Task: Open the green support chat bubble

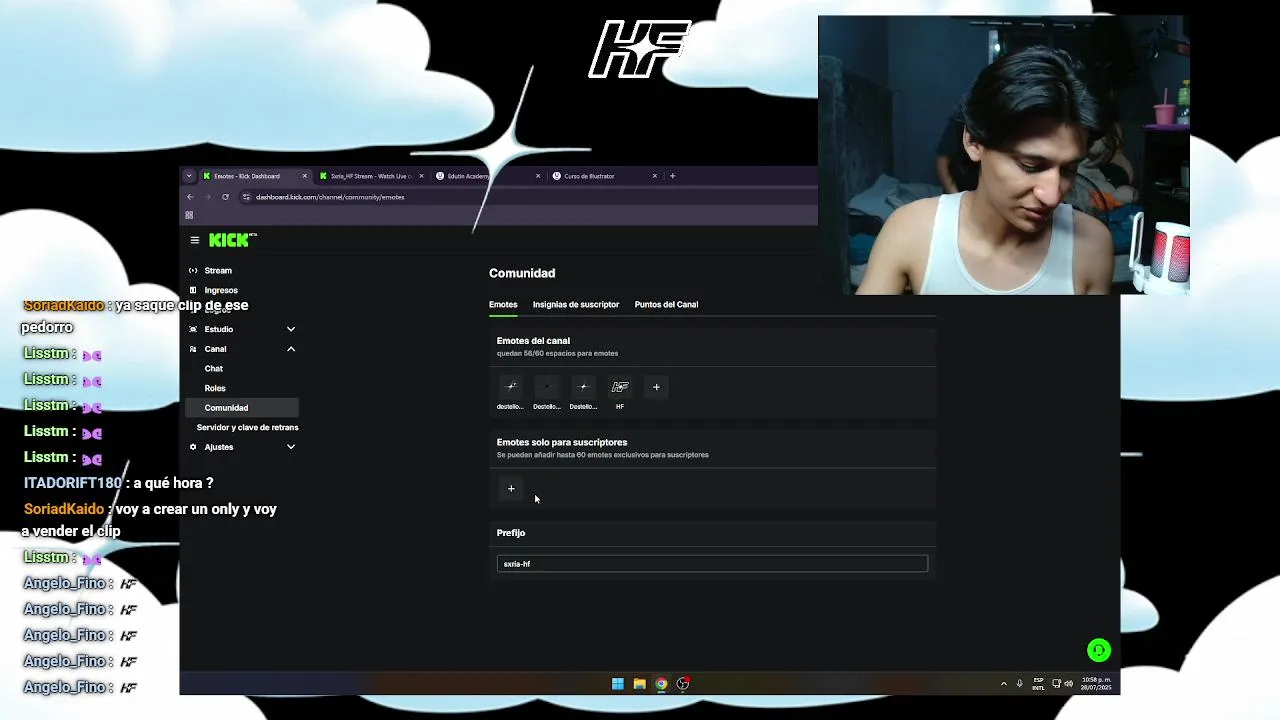Action: (x=1099, y=651)
